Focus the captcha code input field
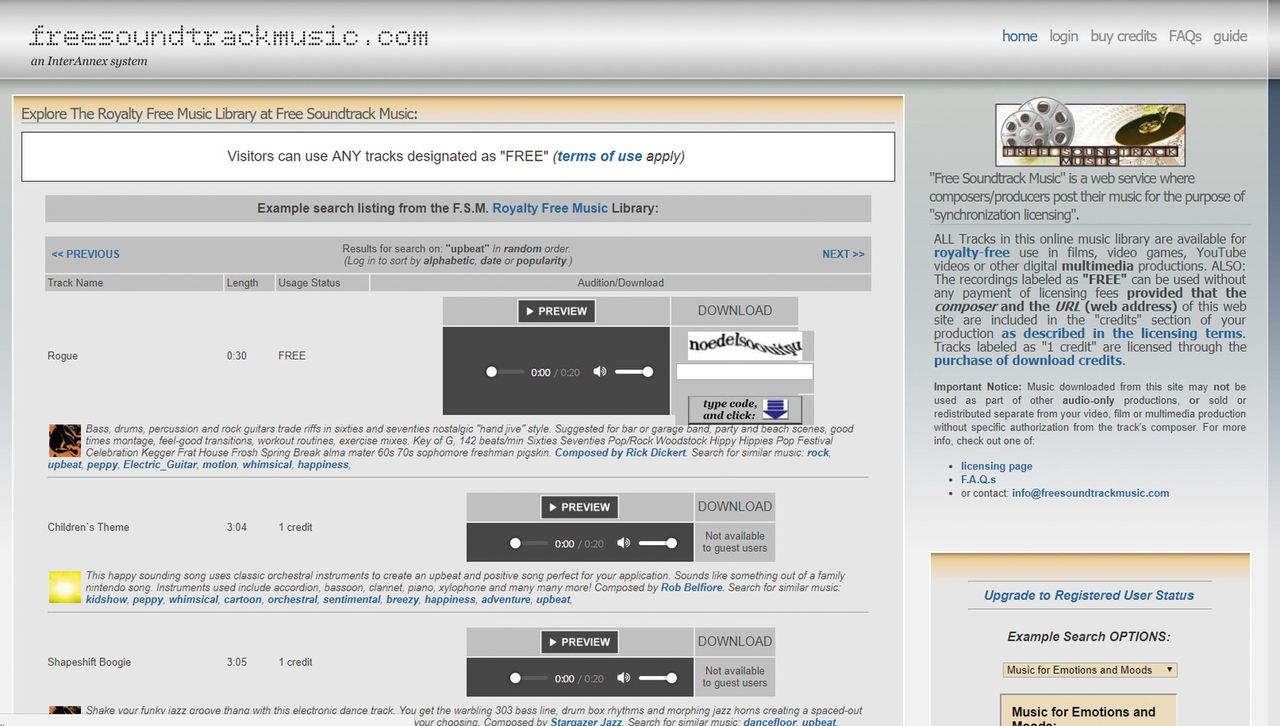This screenshot has width=1280, height=726. click(x=744, y=372)
